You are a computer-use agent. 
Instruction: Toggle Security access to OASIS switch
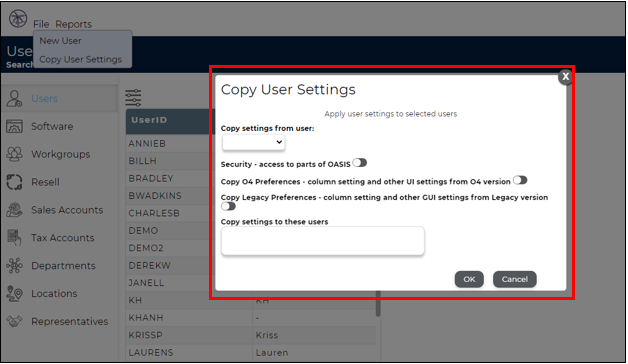pyautogui.click(x=360, y=163)
